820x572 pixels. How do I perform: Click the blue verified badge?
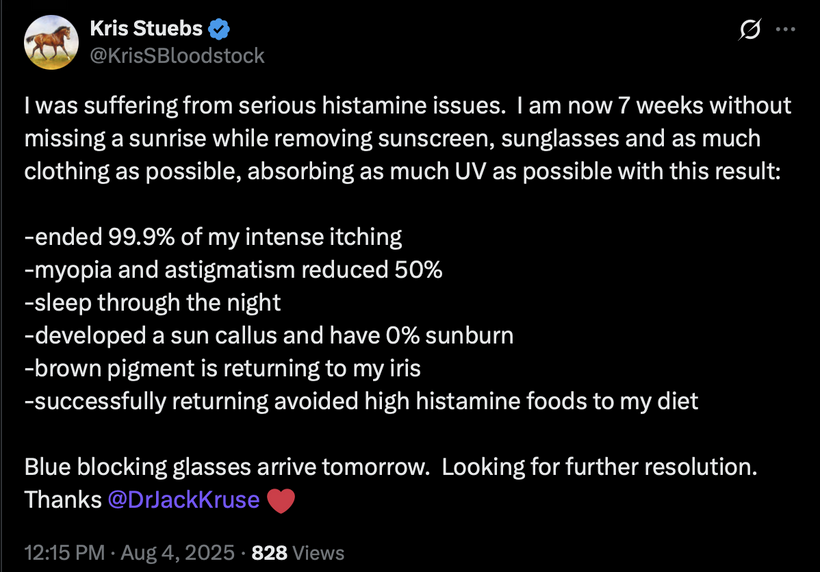tap(219, 29)
